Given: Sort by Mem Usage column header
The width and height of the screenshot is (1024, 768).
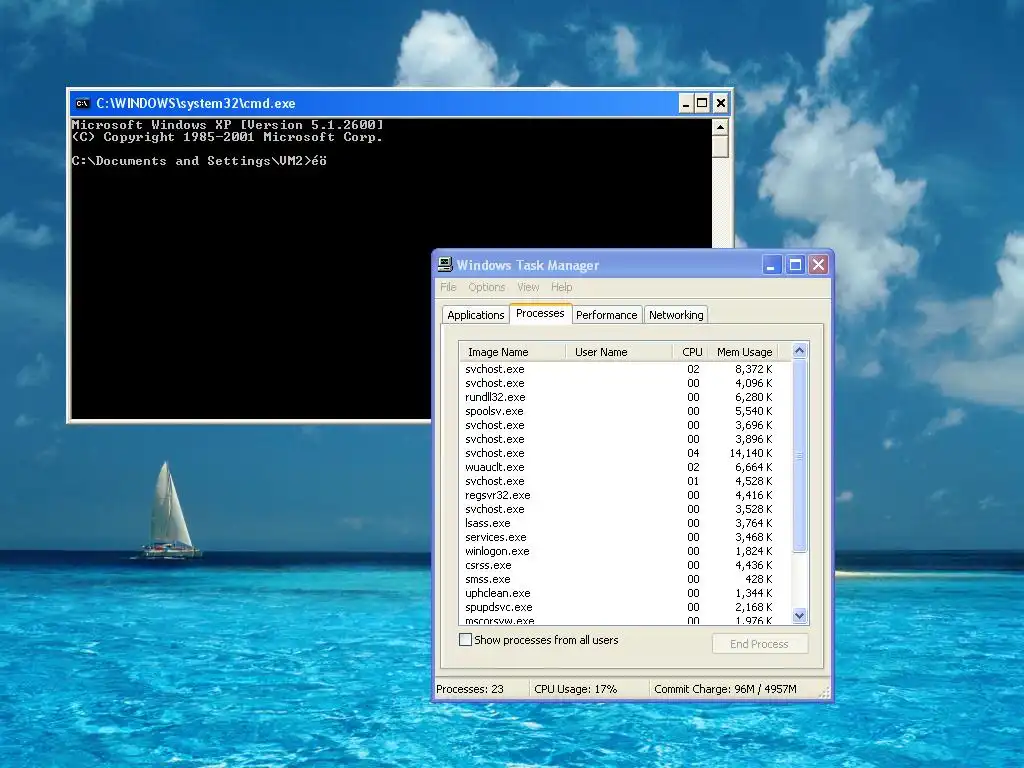Looking at the screenshot, I should (x=744, y=352).
